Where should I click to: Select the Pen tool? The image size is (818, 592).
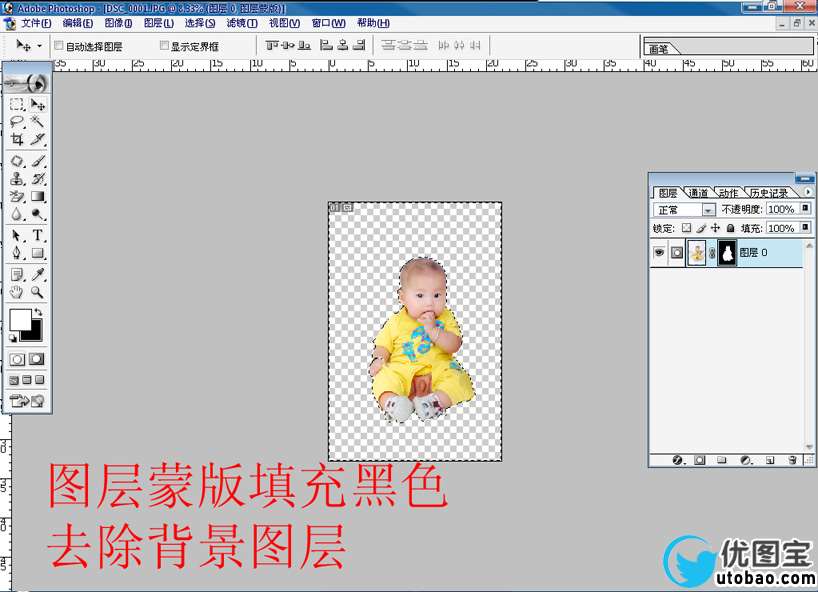click(17, 253)
